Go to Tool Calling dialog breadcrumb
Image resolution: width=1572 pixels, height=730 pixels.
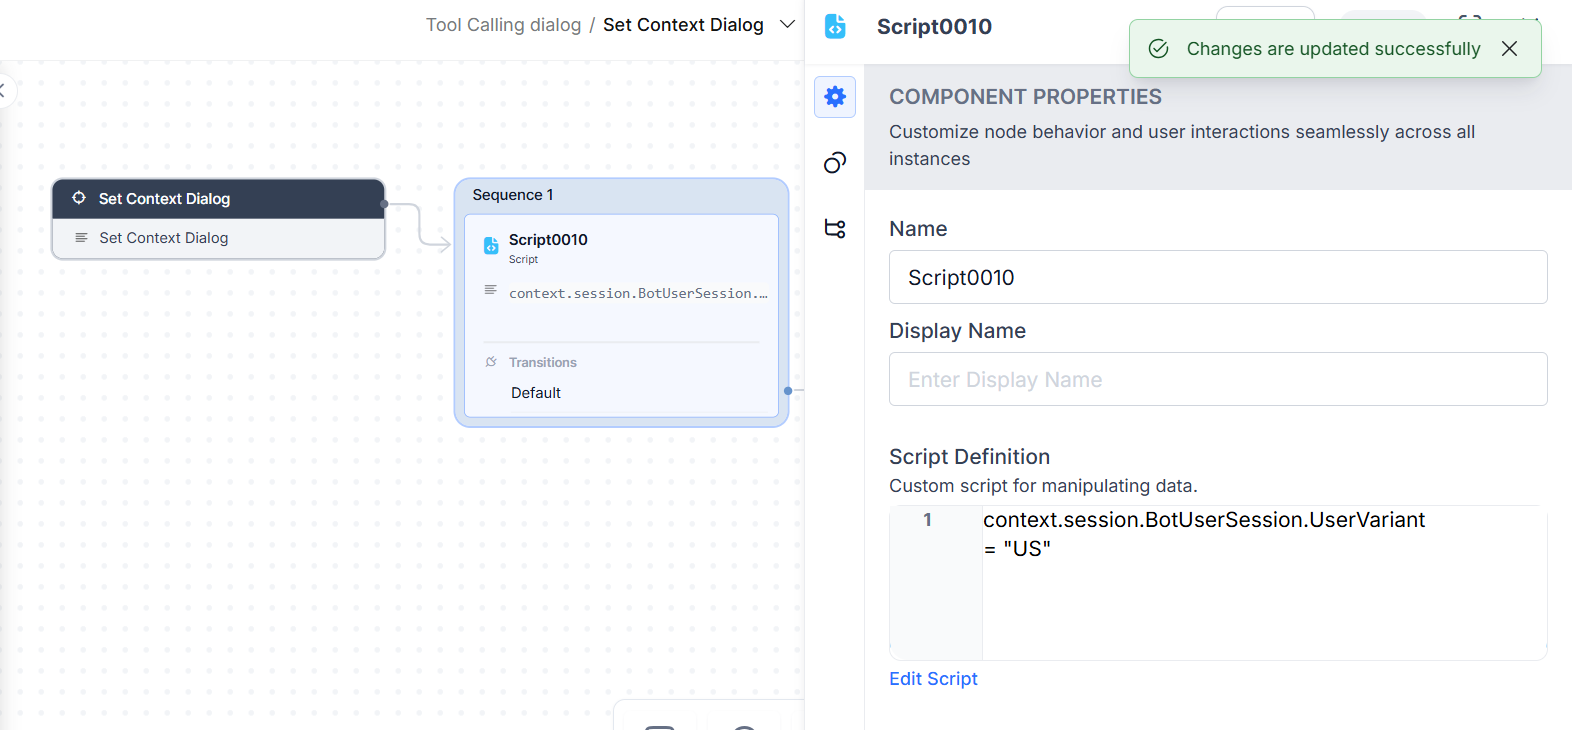[x=503, y=25]
